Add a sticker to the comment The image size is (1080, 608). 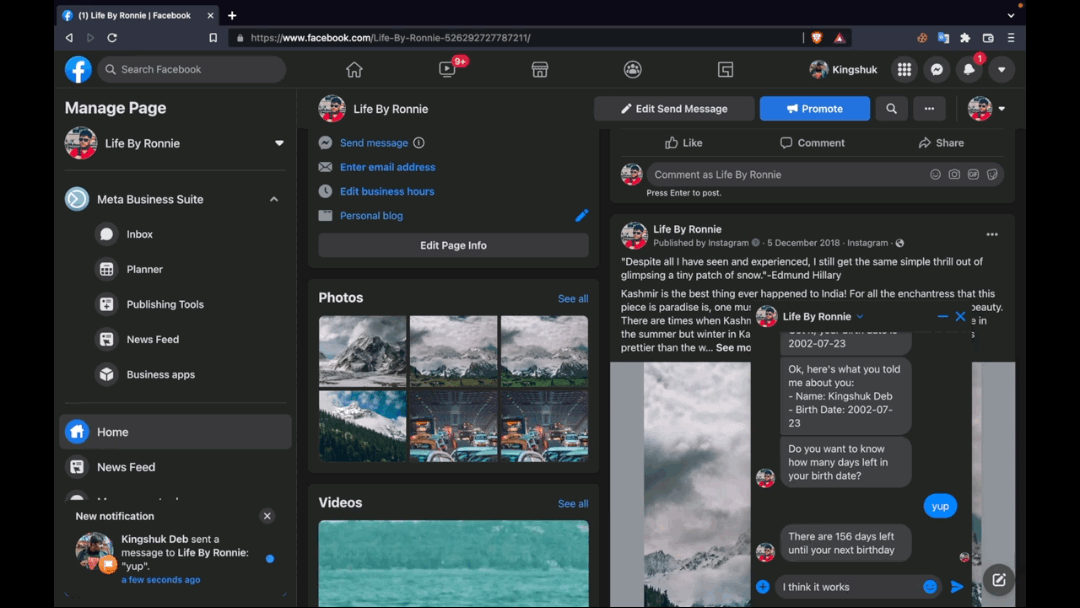pos(992,174)
